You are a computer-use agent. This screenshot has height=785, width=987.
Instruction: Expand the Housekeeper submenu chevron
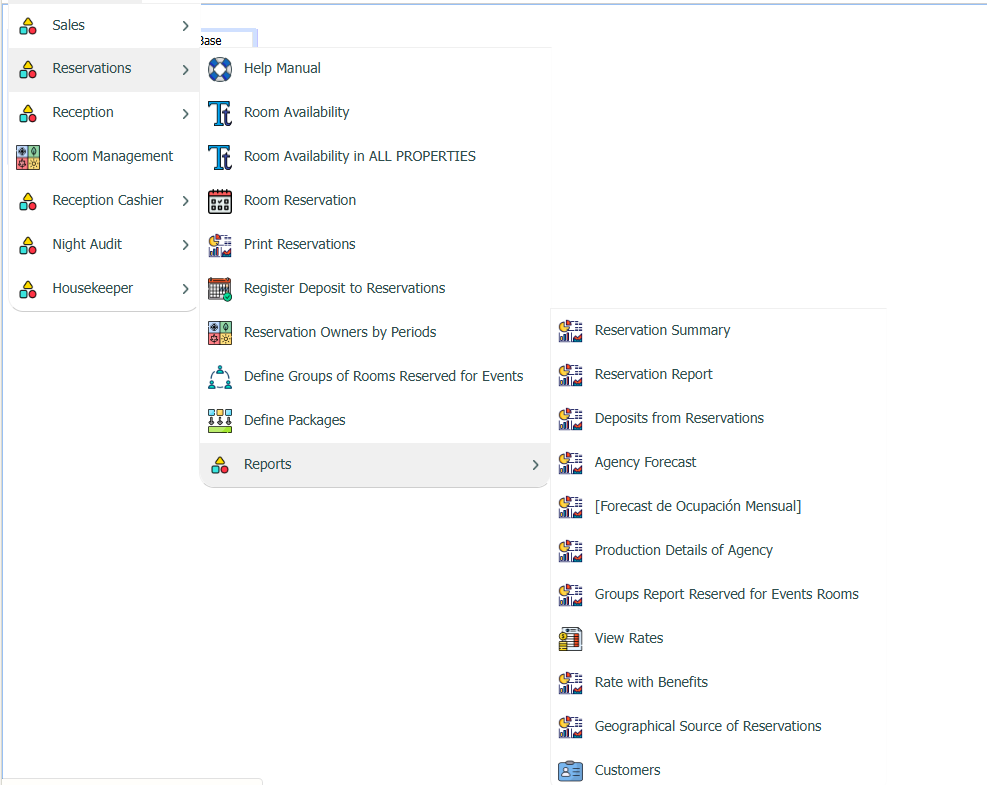coord(185,289)
